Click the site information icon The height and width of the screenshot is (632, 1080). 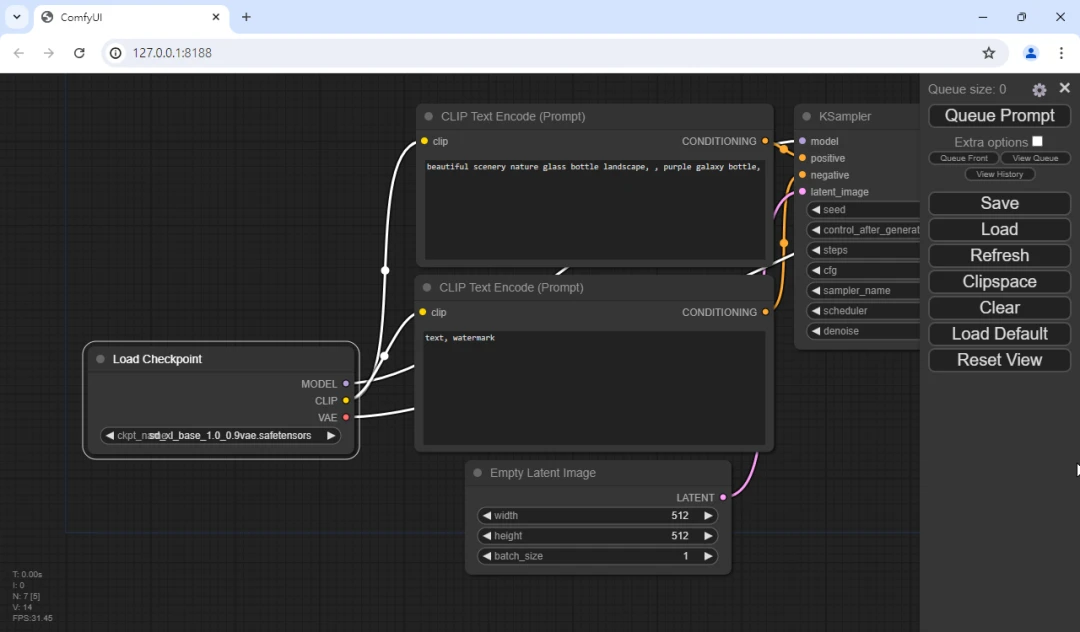[x=116, y=53]
